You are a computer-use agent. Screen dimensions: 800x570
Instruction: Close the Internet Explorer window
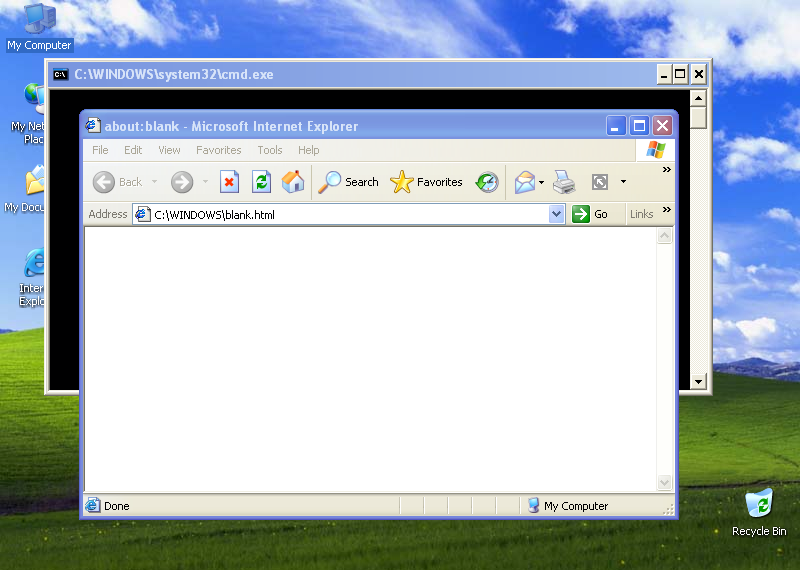coord(662,126)
